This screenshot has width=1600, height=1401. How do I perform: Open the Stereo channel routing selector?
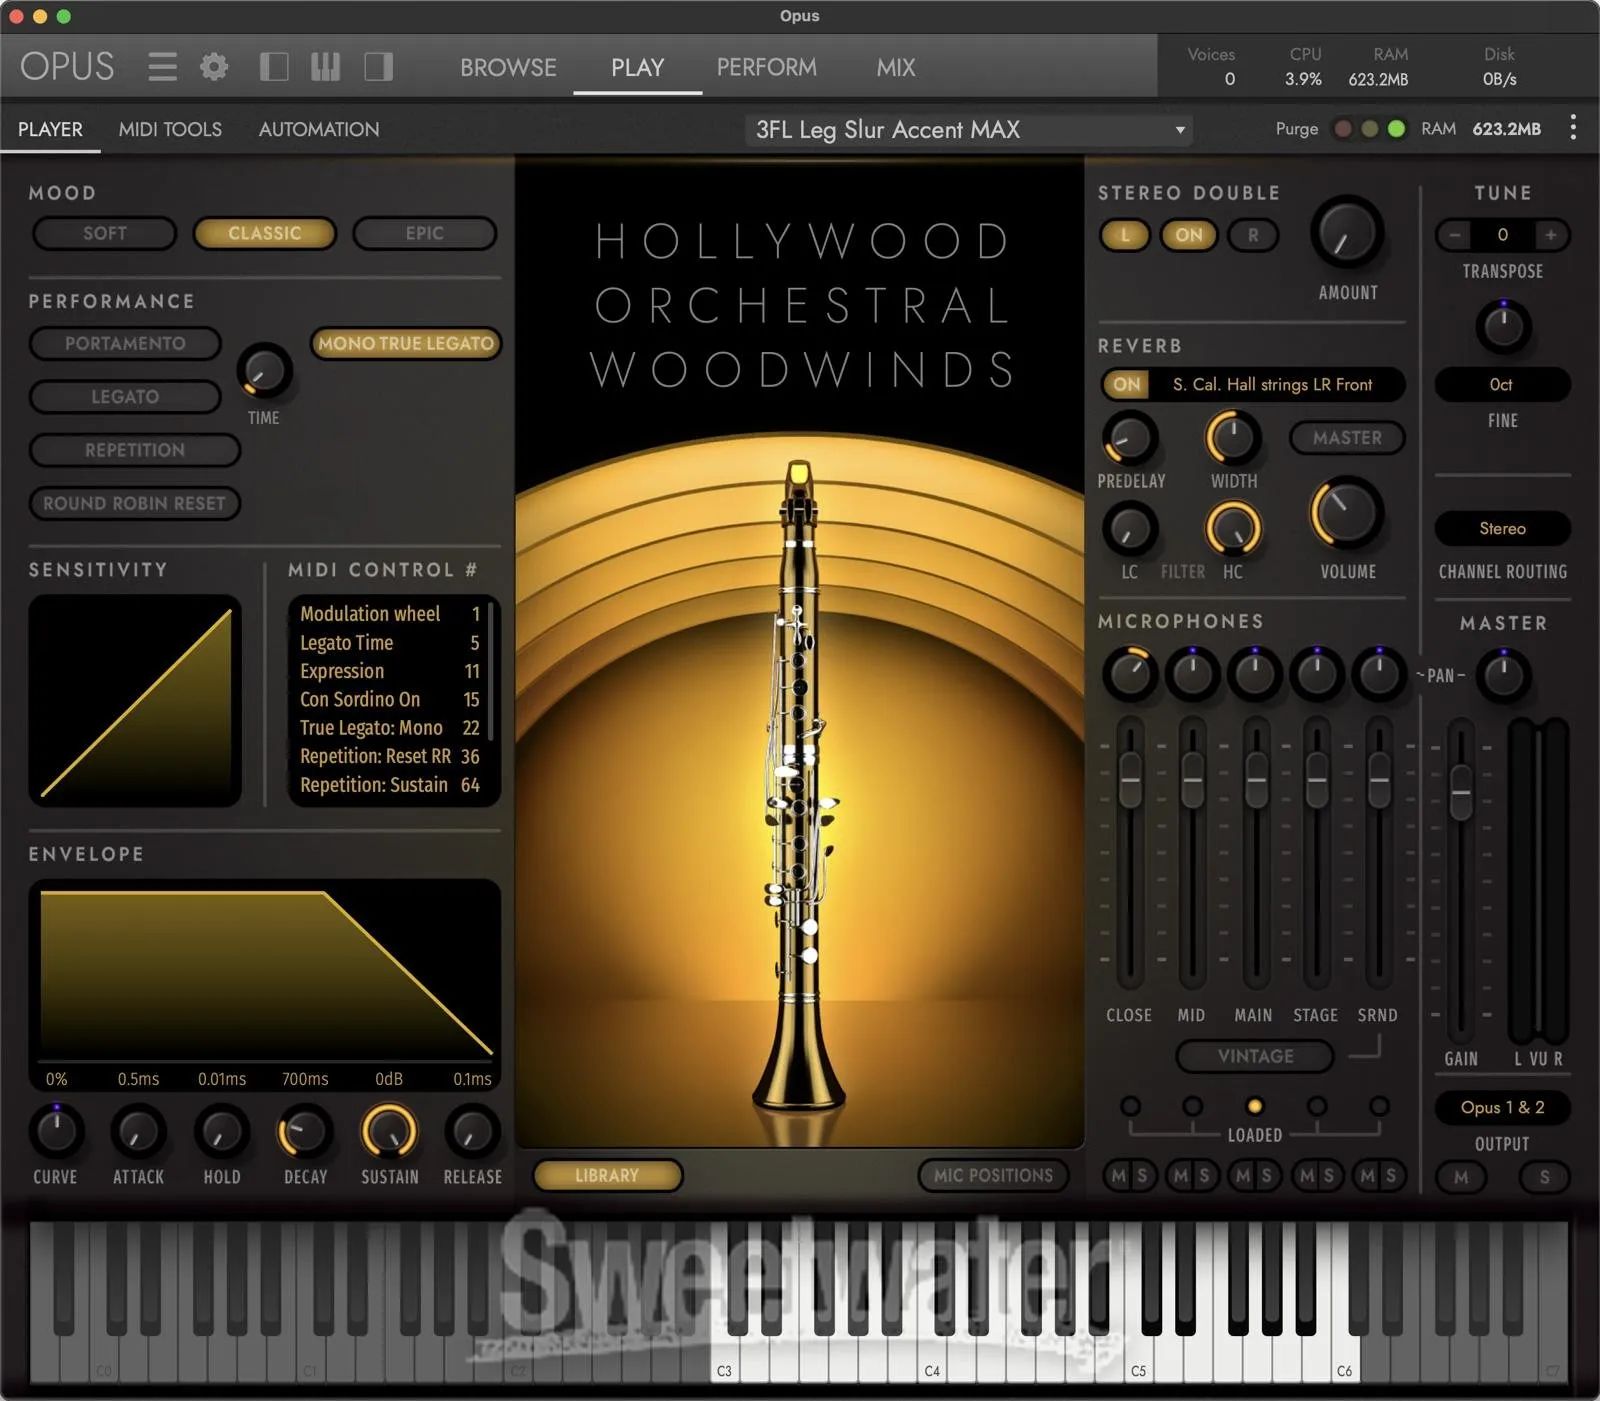[1502, 528]
